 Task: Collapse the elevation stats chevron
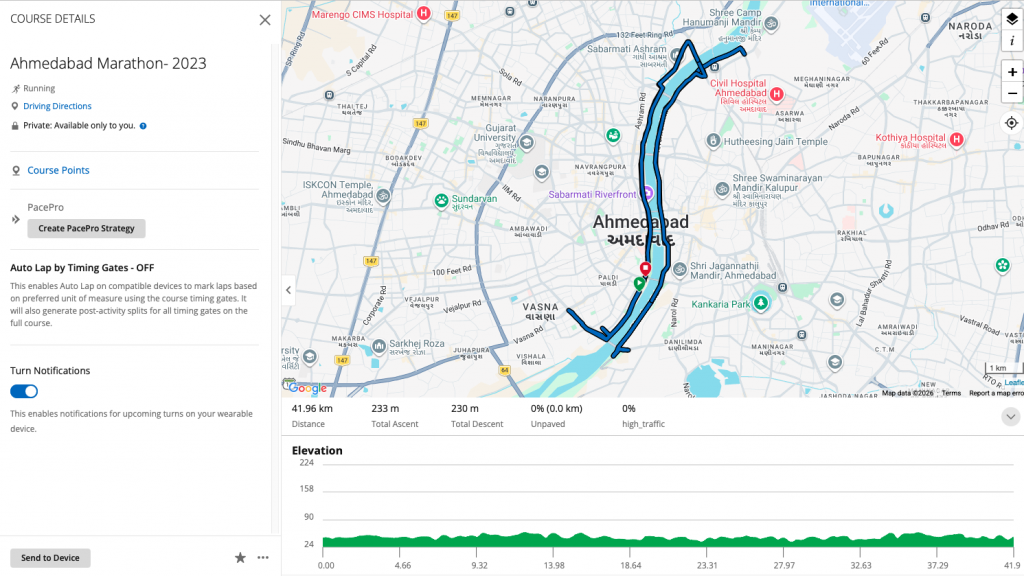1010,417
